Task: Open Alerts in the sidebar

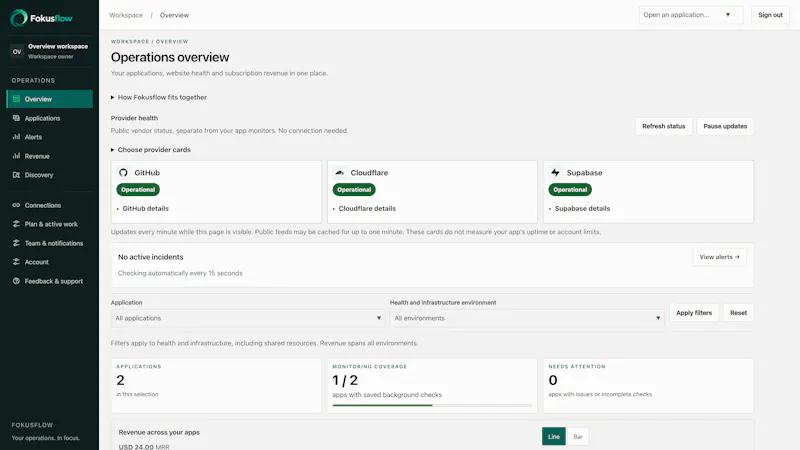Action: pos(49,137)
